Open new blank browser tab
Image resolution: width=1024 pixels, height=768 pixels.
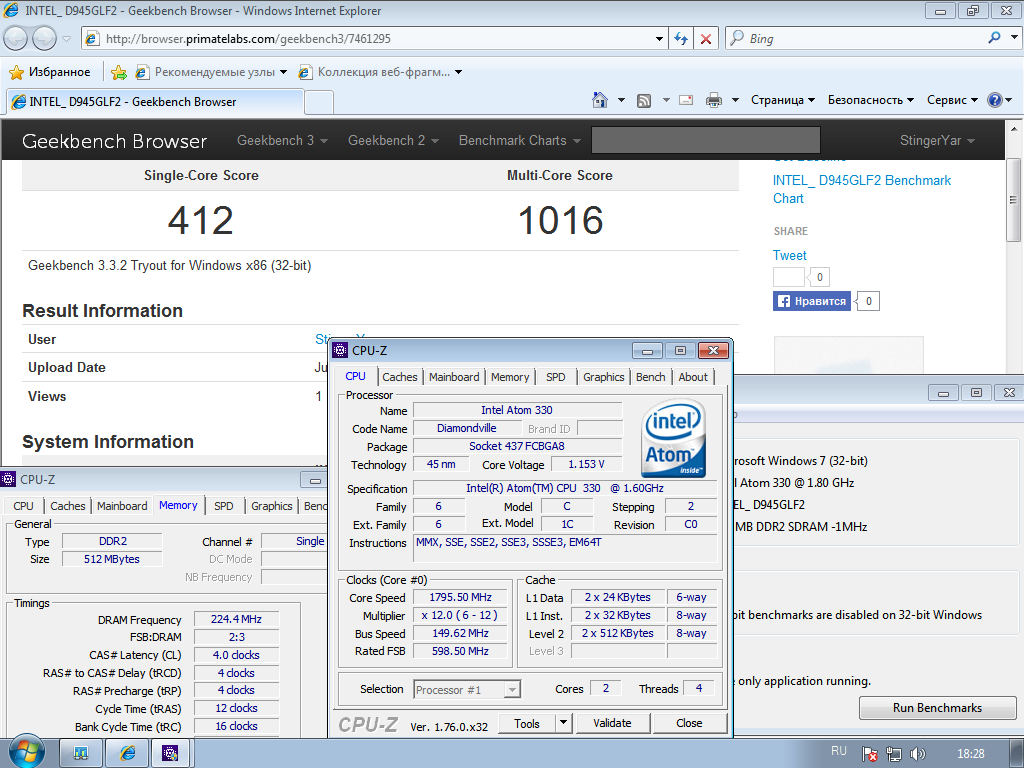pyautogui.click(x=319, y=102)
